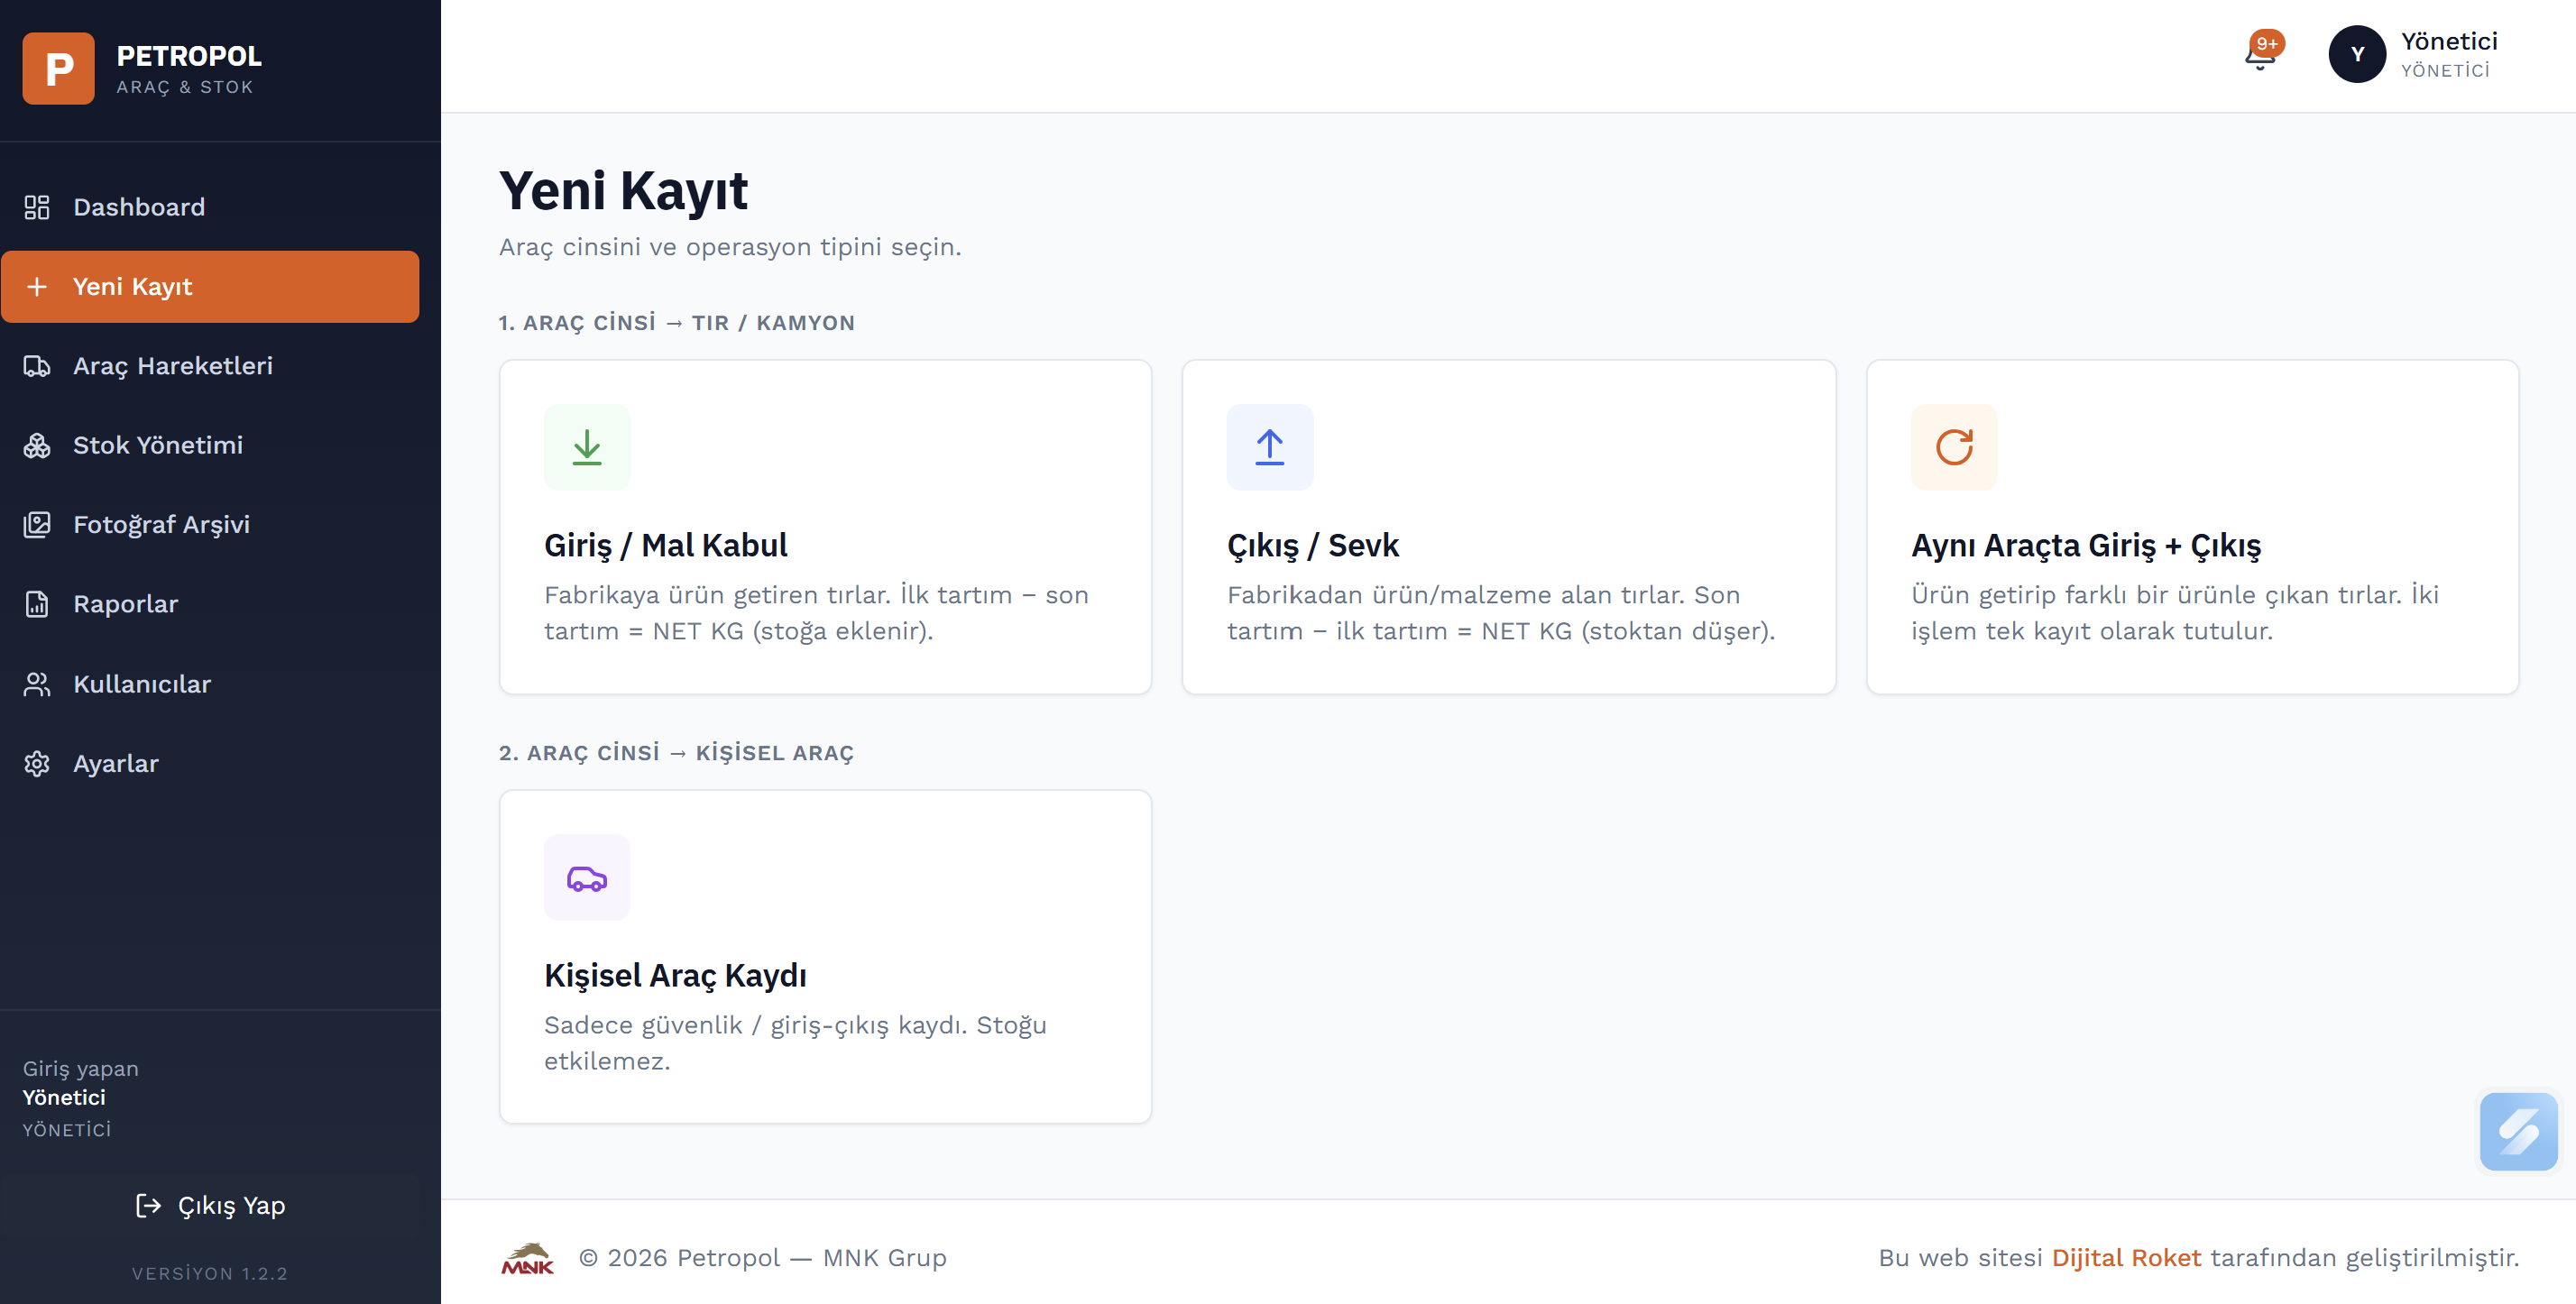
Task: Click the purple car icon
Action: 587,877
